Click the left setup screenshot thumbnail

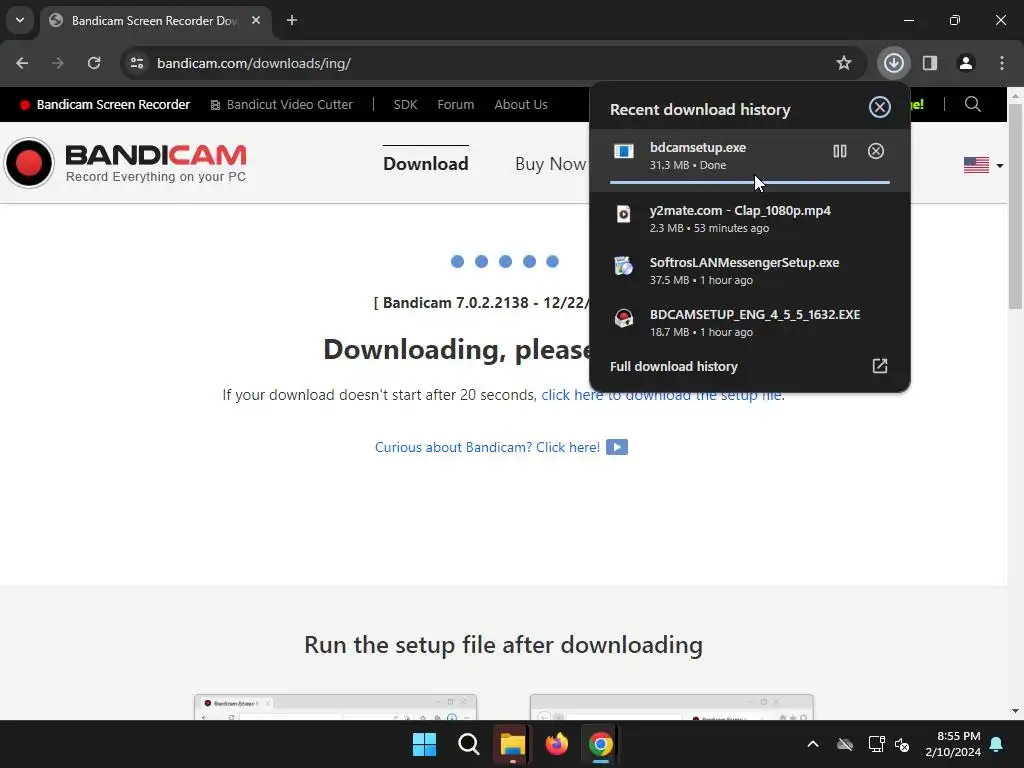point(335,707)
